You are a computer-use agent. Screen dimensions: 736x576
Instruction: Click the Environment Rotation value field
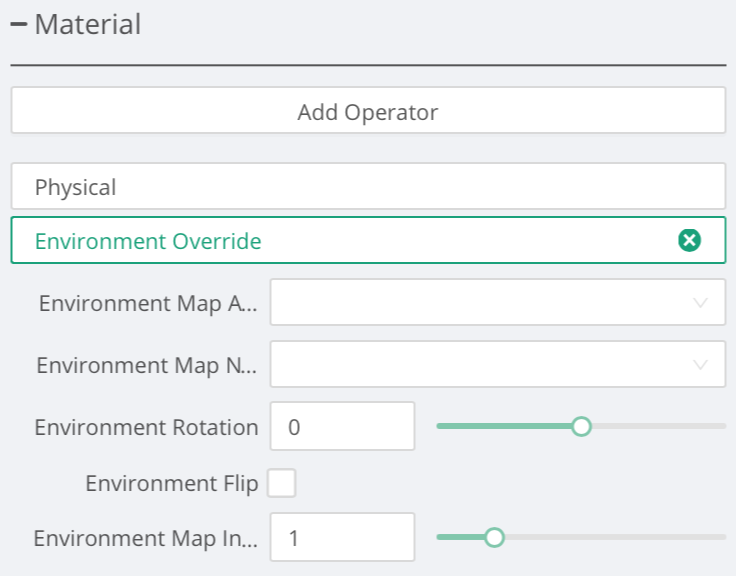(x=341, y=427)
